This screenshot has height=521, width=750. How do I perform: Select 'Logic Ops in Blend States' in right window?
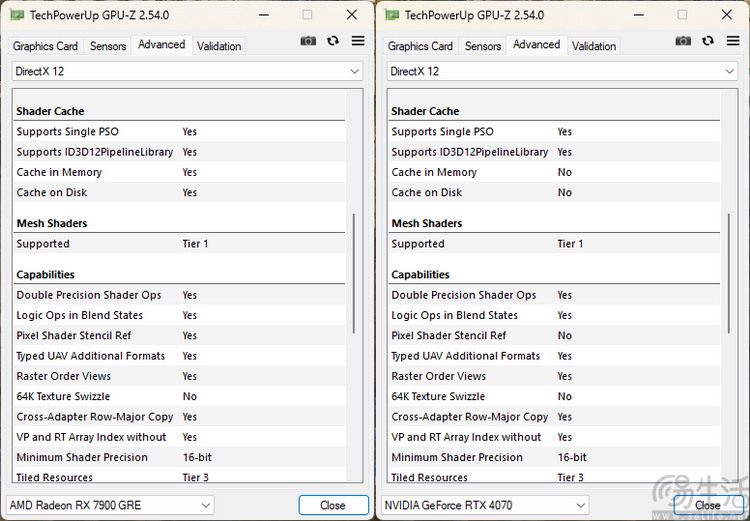(554, 315)
